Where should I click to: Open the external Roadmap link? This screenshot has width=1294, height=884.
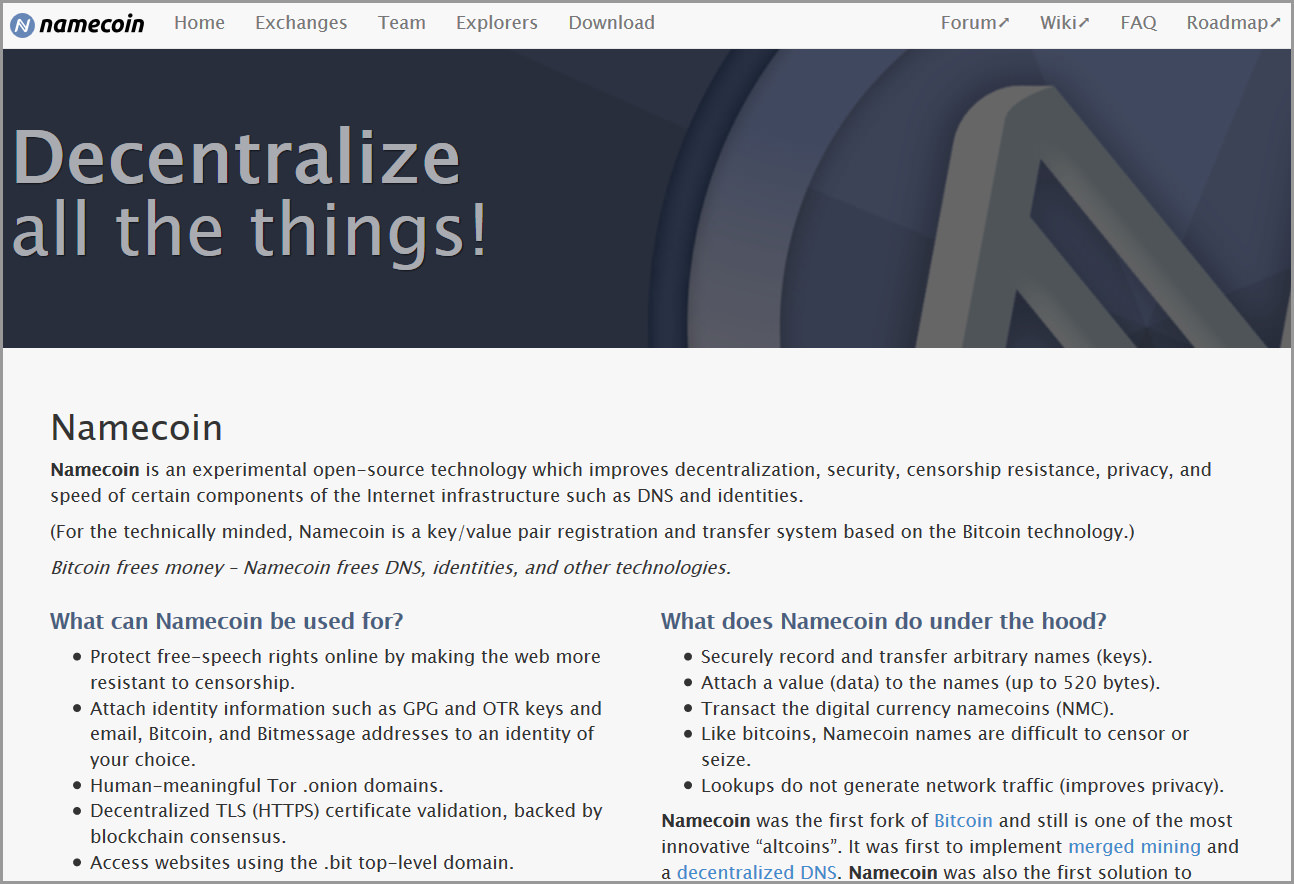(1233, 23)
